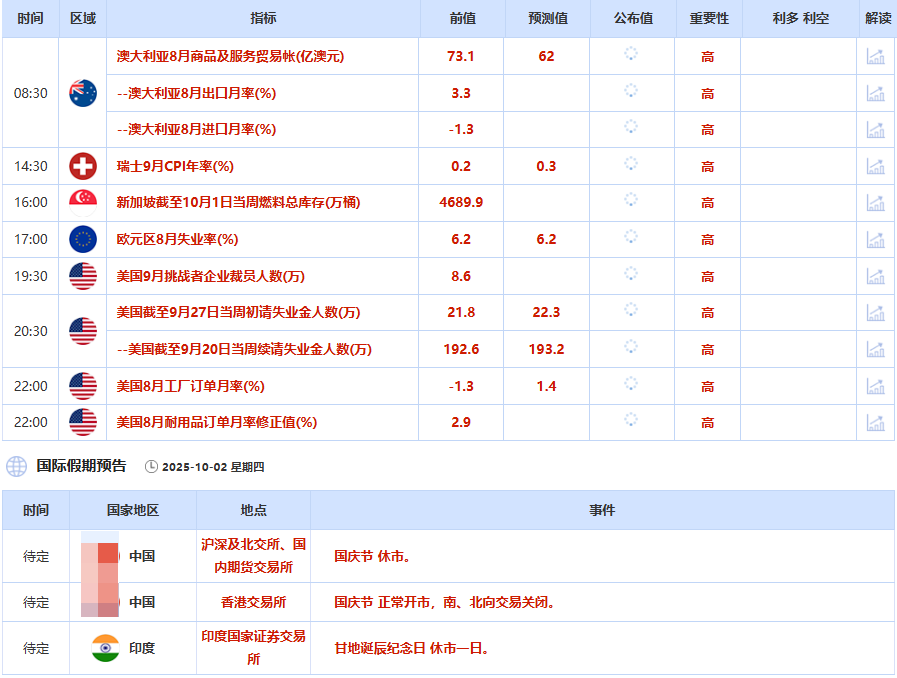Open chart icon for 欧元区8月失业率 row

point(875,239)
